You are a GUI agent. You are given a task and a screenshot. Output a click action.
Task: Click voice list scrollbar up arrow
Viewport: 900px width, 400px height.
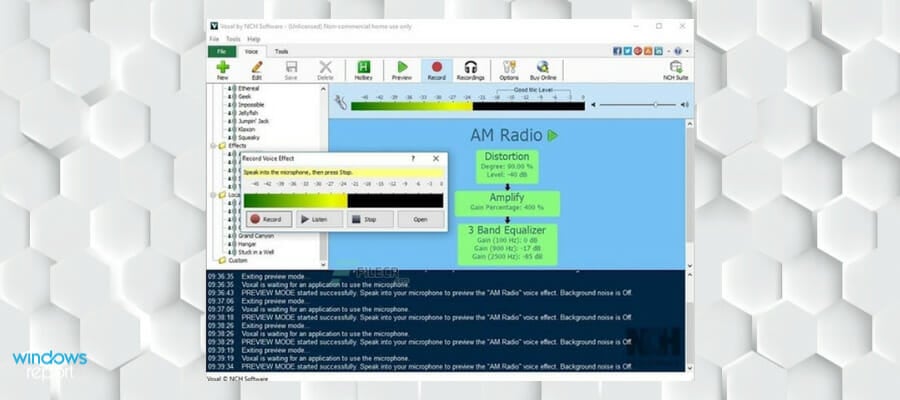point(324,89)
